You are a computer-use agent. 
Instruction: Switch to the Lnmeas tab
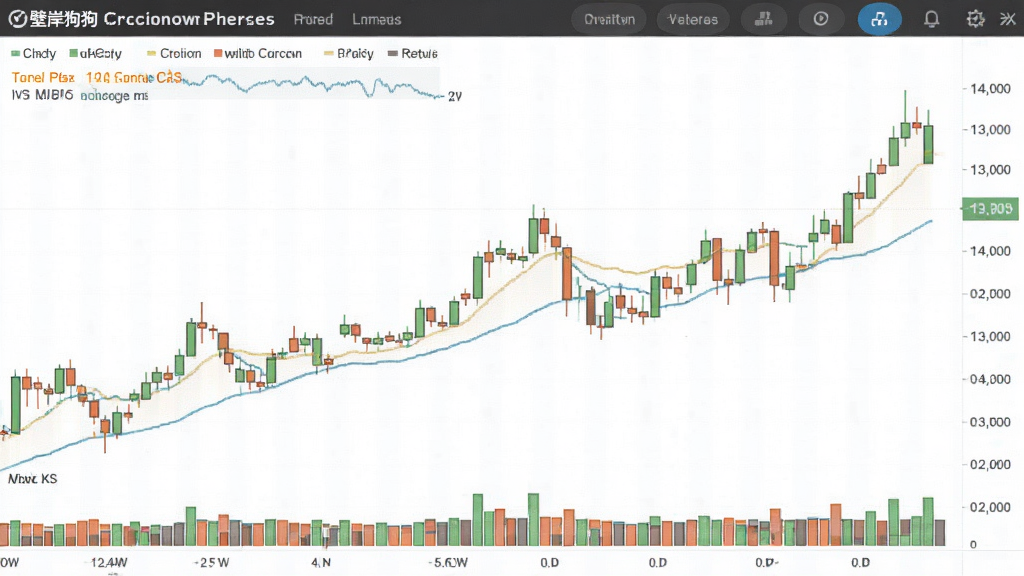coord(377,20)
